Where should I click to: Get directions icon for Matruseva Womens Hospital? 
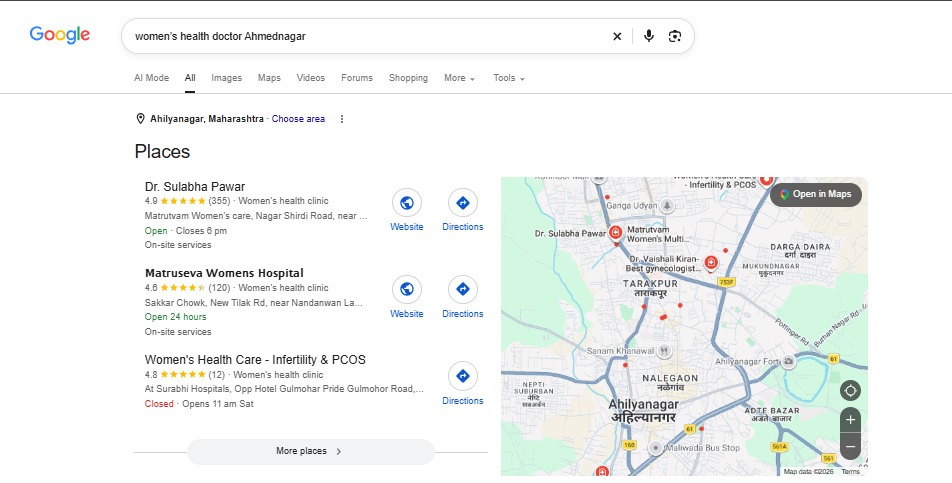[463, 290]
